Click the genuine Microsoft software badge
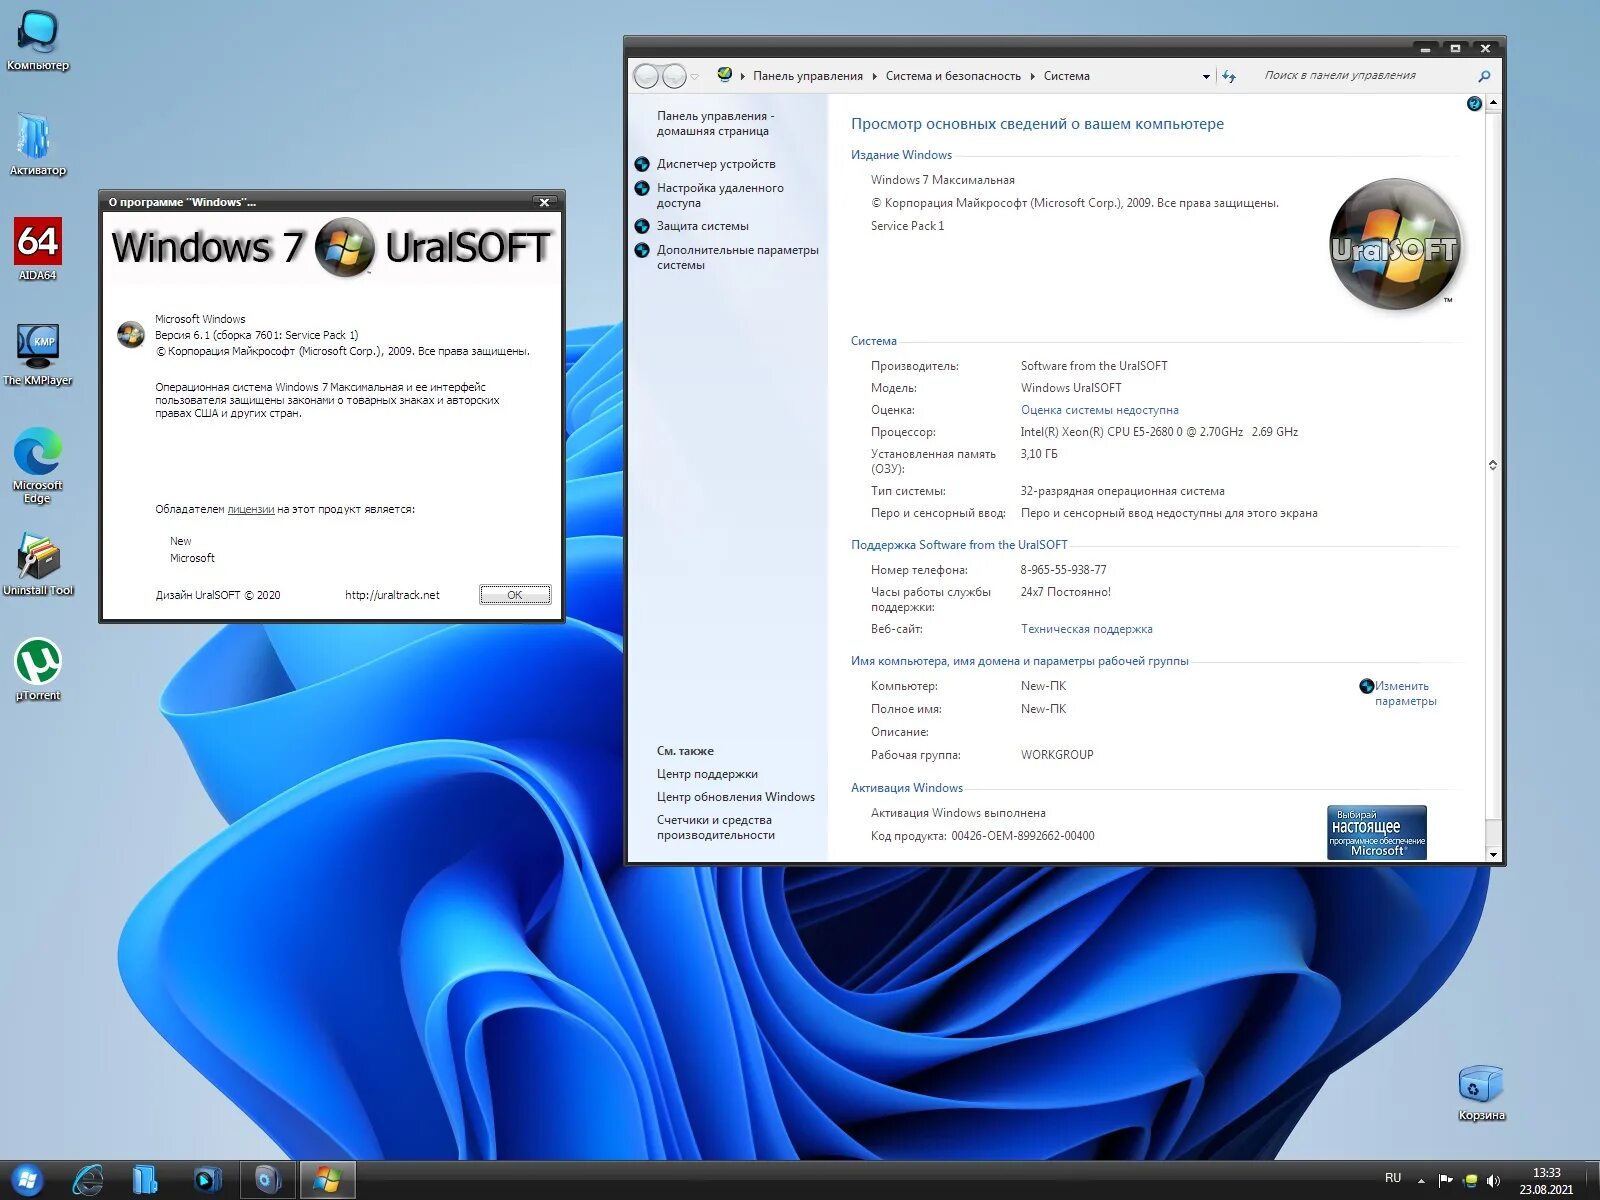This screenshot has width=1600, height=1200. pyautogui.click(x=1376, y=832)
